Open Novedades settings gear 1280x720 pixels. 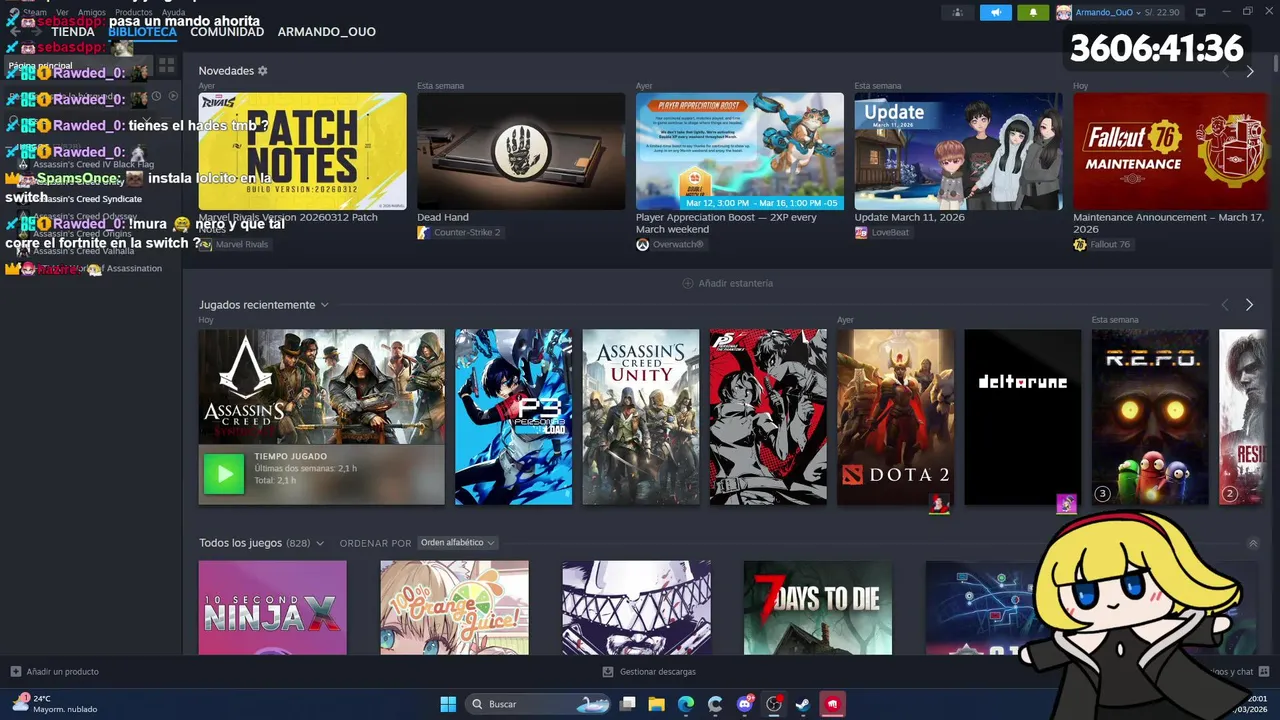[x=263, y=71]
